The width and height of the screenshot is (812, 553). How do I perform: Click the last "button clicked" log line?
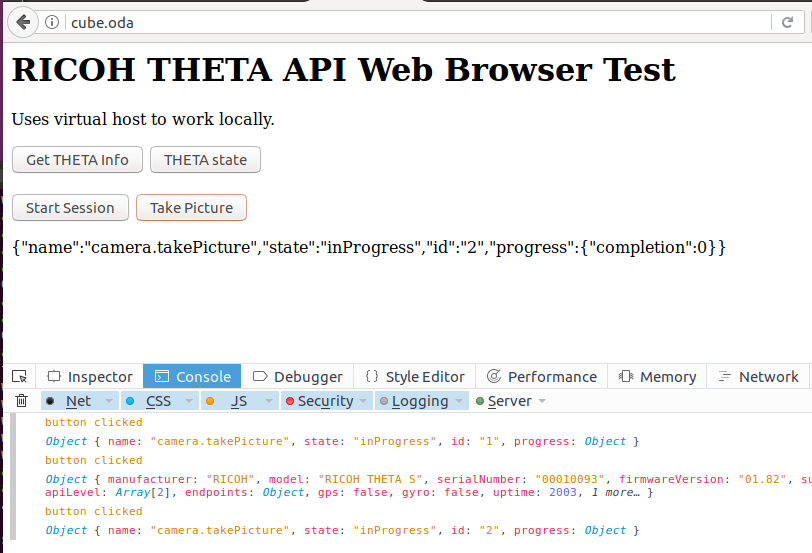(x=94, y=511)
